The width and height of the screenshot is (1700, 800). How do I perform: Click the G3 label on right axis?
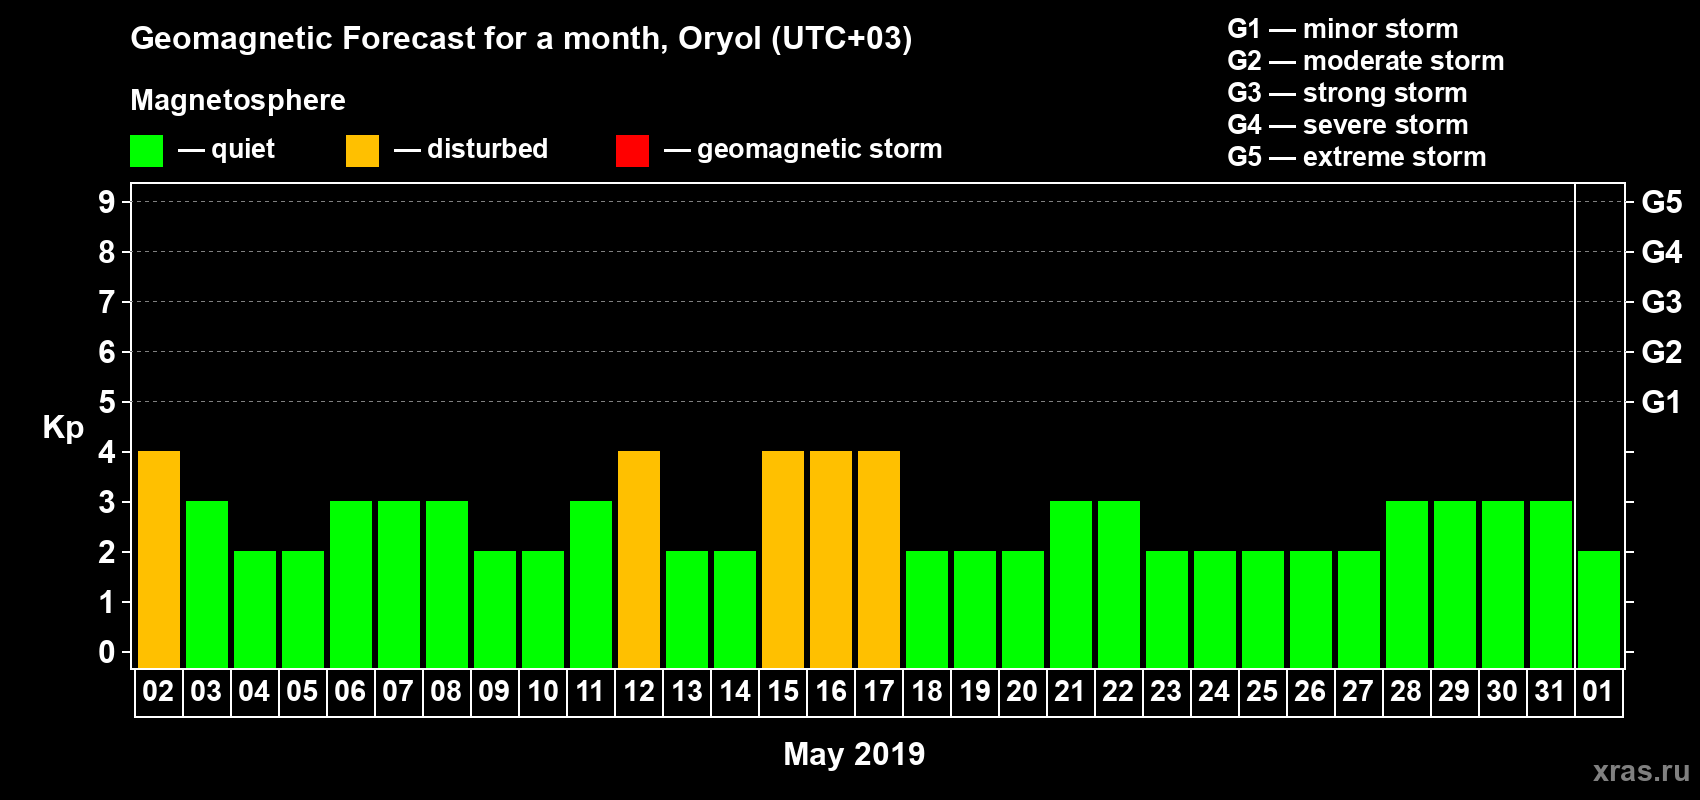[1662, 302]
